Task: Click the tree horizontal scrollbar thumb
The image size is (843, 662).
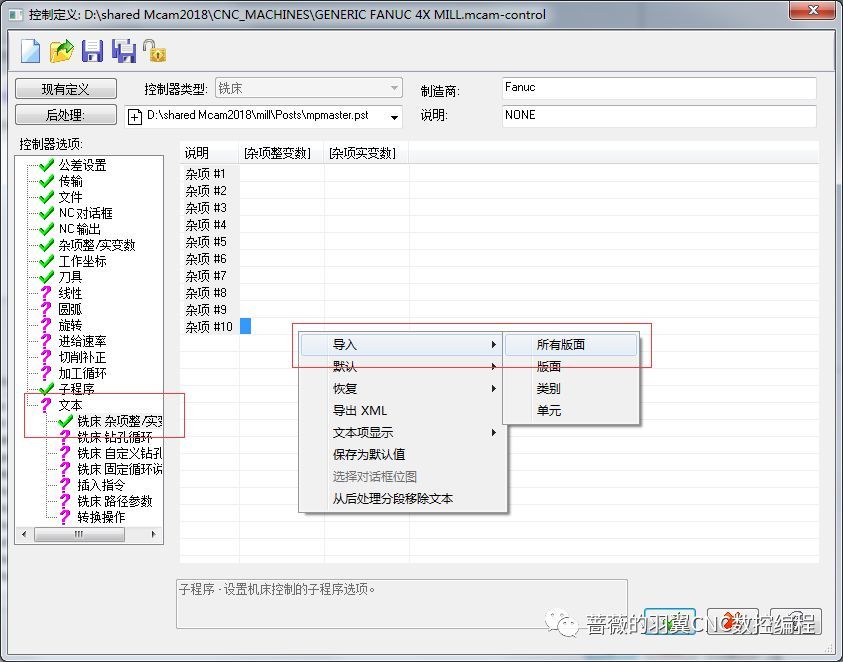Action: point(79,535)
